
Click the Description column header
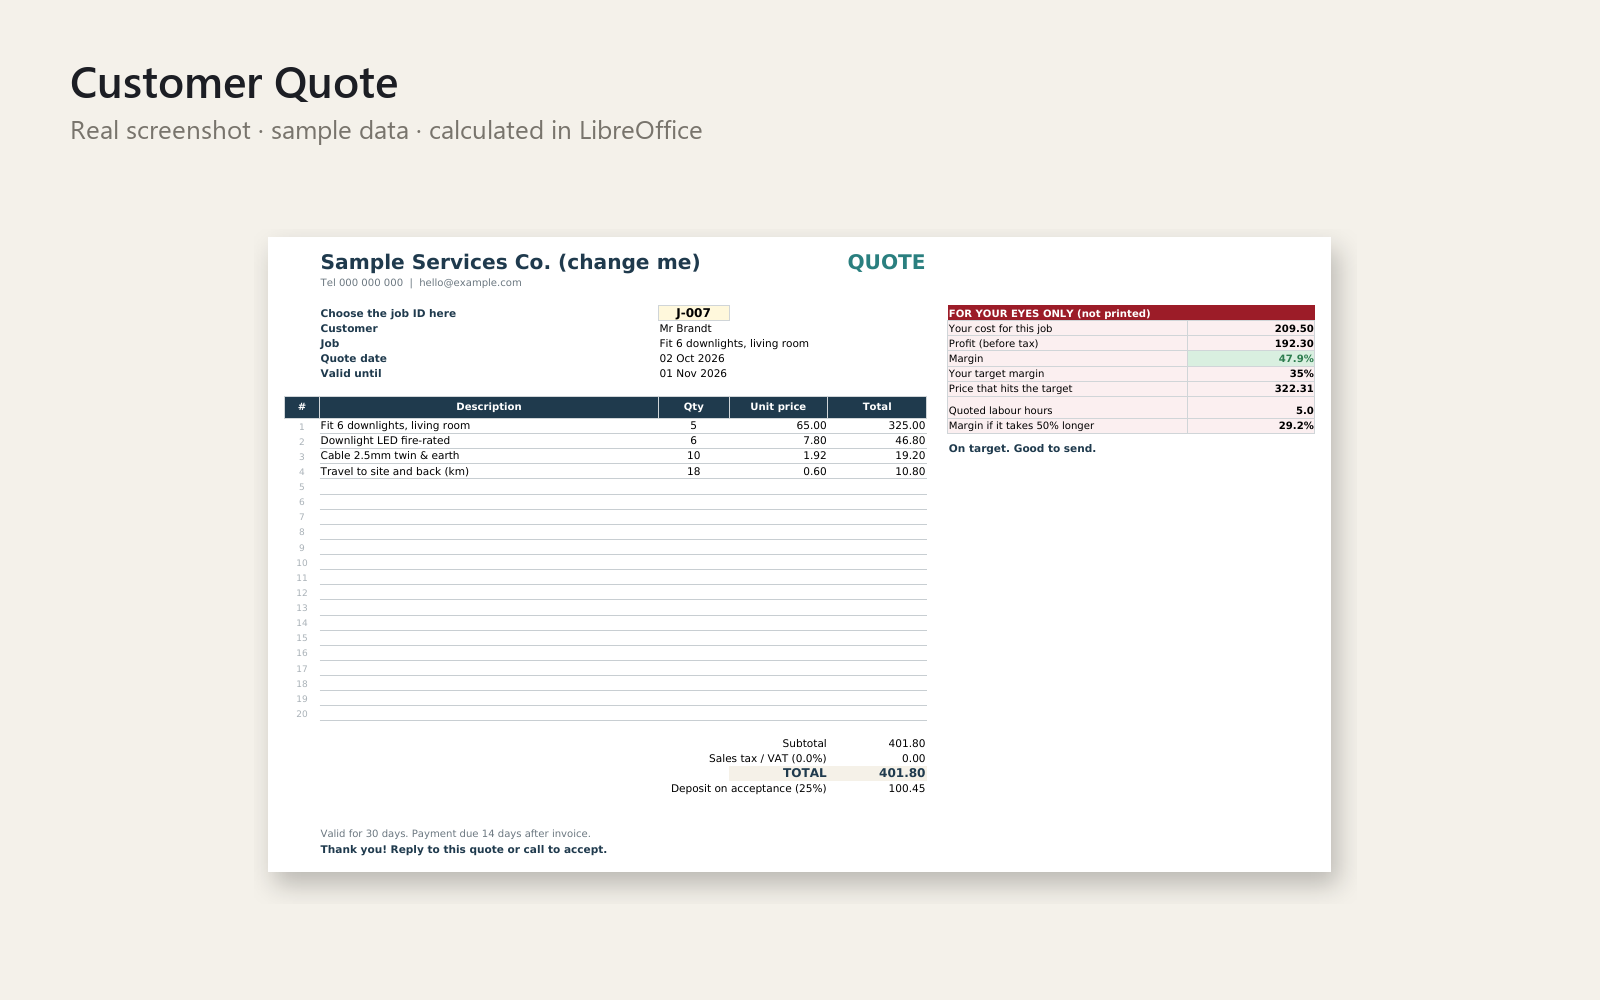pos(489,407)
